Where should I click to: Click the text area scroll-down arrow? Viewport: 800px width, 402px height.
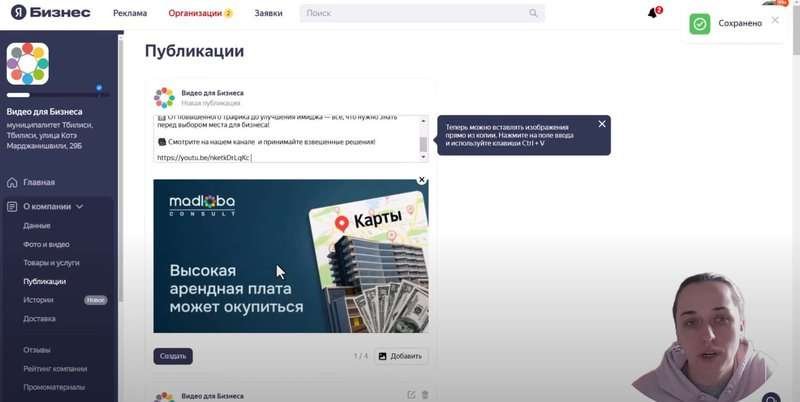(x=423, y=157)
